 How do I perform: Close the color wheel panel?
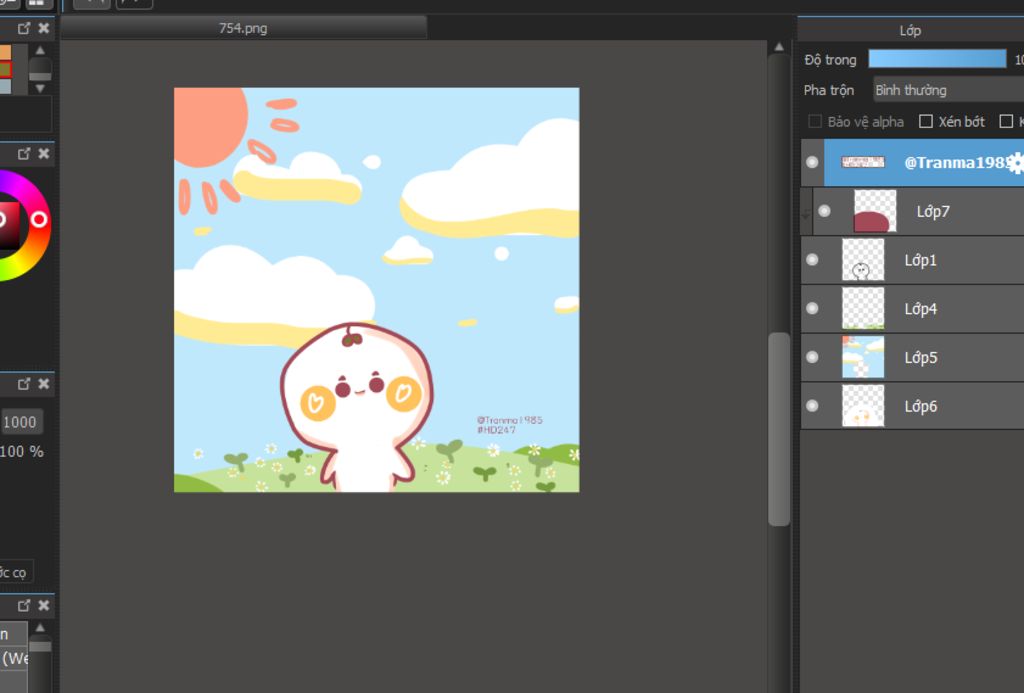coord(44,153)
